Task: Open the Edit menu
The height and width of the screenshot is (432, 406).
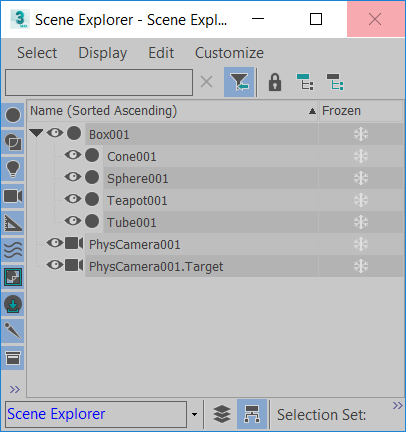Action: click(161, 53)
